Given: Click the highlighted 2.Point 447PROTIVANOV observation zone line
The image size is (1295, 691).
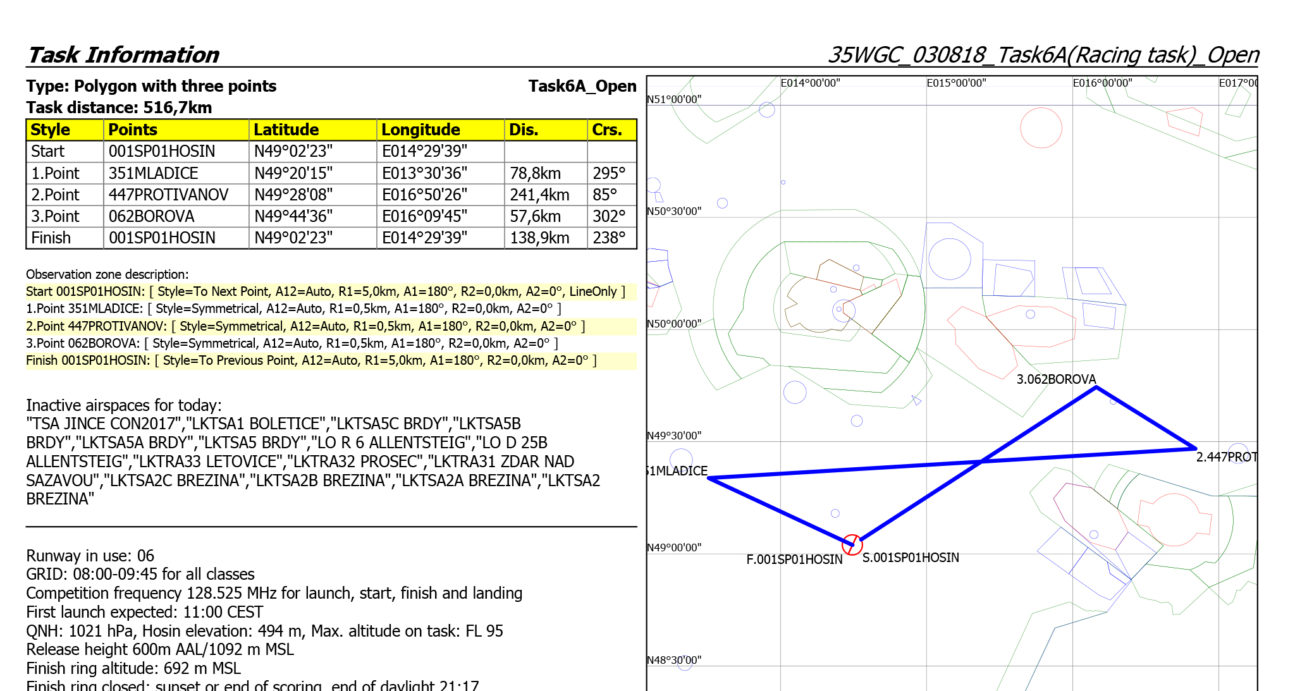Looking at the screenshot, I should click(x=306, y=326).
